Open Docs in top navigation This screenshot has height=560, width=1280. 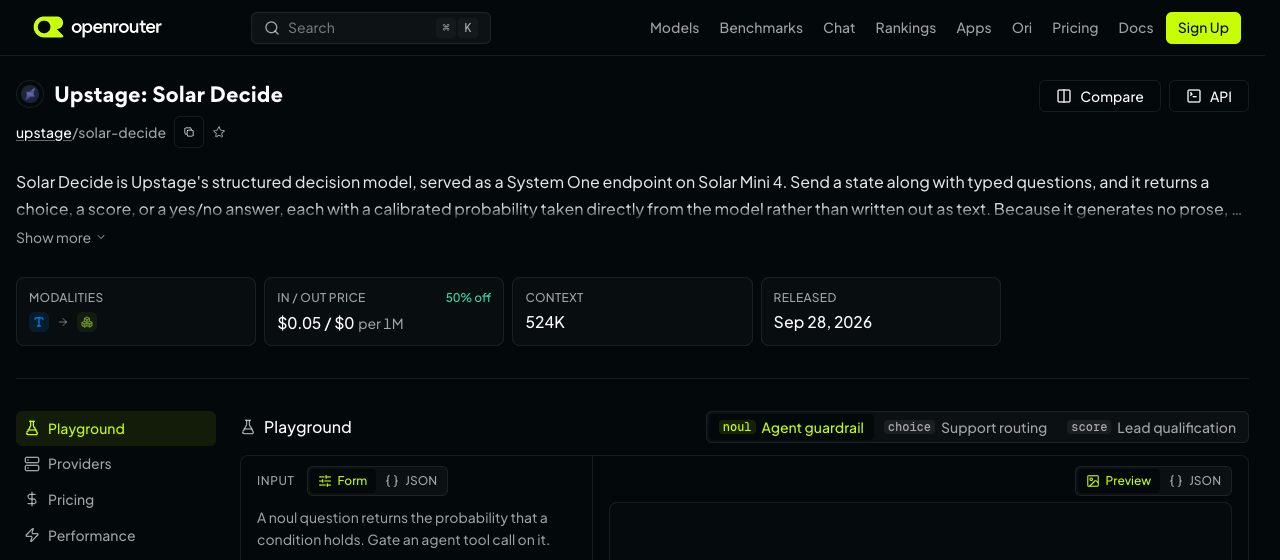[1136, 28]
